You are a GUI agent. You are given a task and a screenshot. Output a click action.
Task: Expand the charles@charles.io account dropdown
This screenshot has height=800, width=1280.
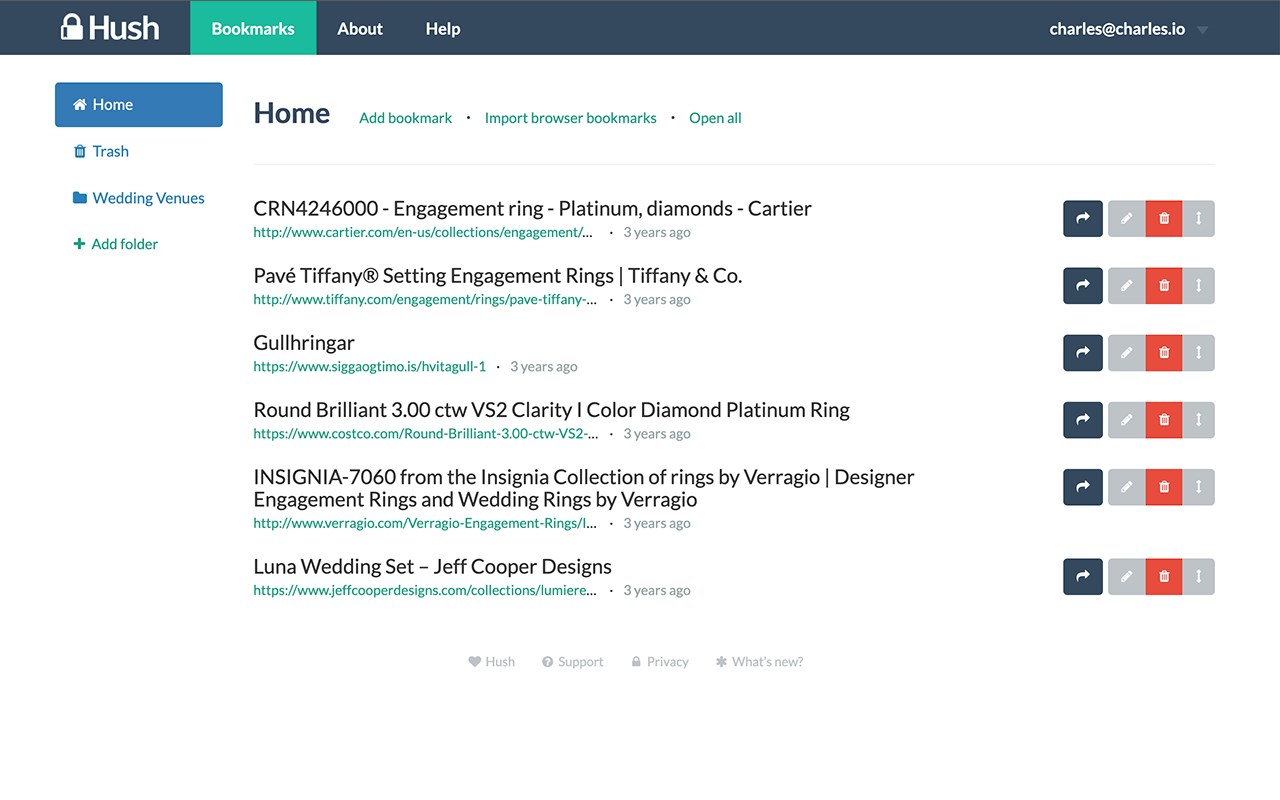(1129, 29)
